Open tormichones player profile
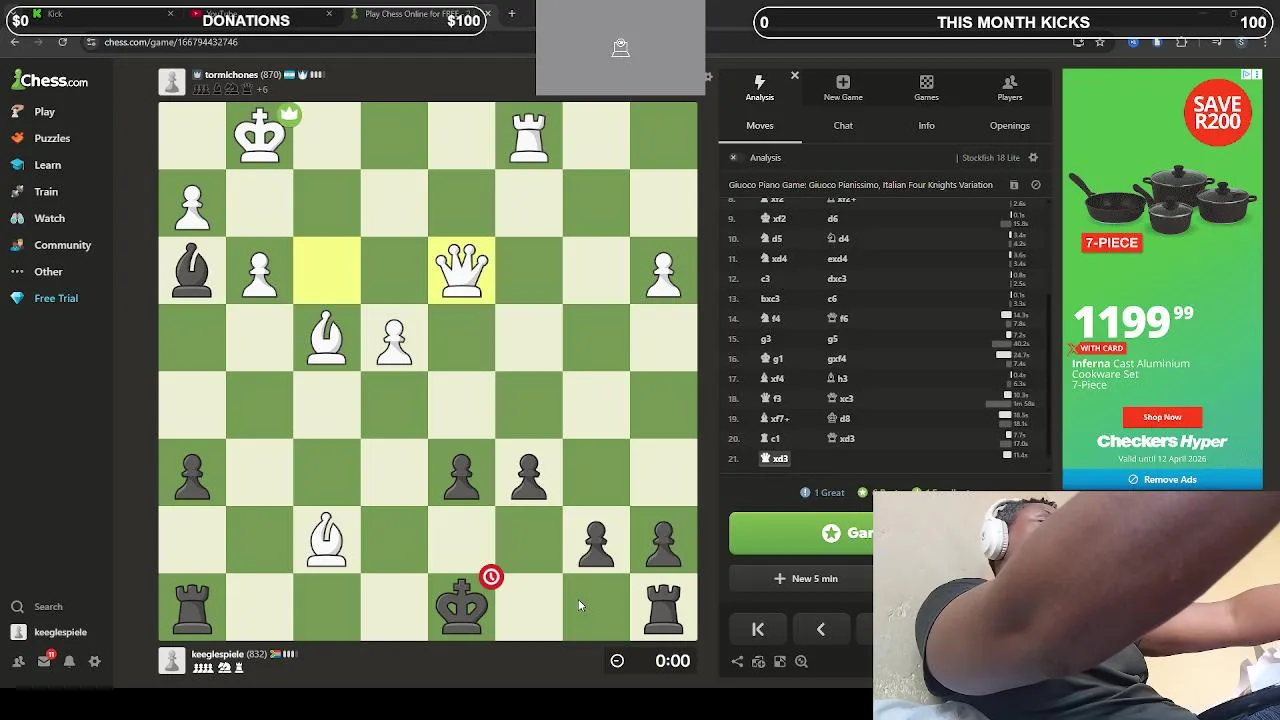 231,75
